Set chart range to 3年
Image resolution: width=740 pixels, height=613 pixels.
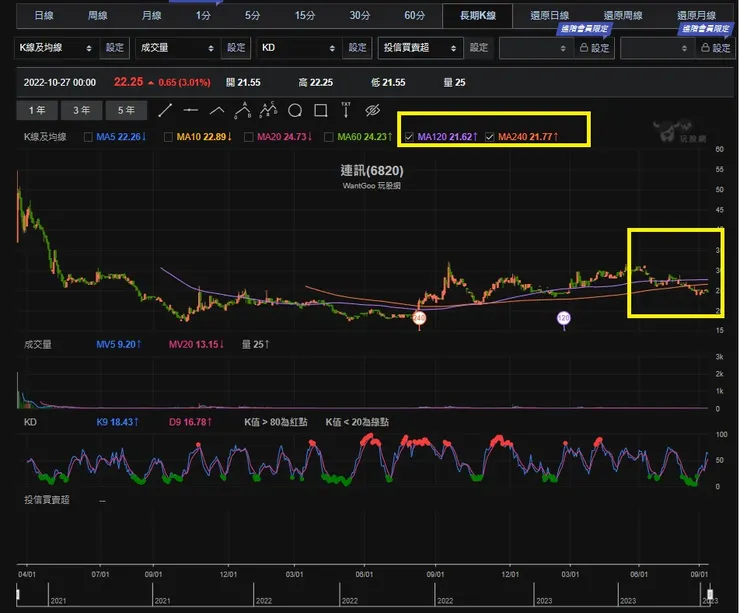pos(81,110)
